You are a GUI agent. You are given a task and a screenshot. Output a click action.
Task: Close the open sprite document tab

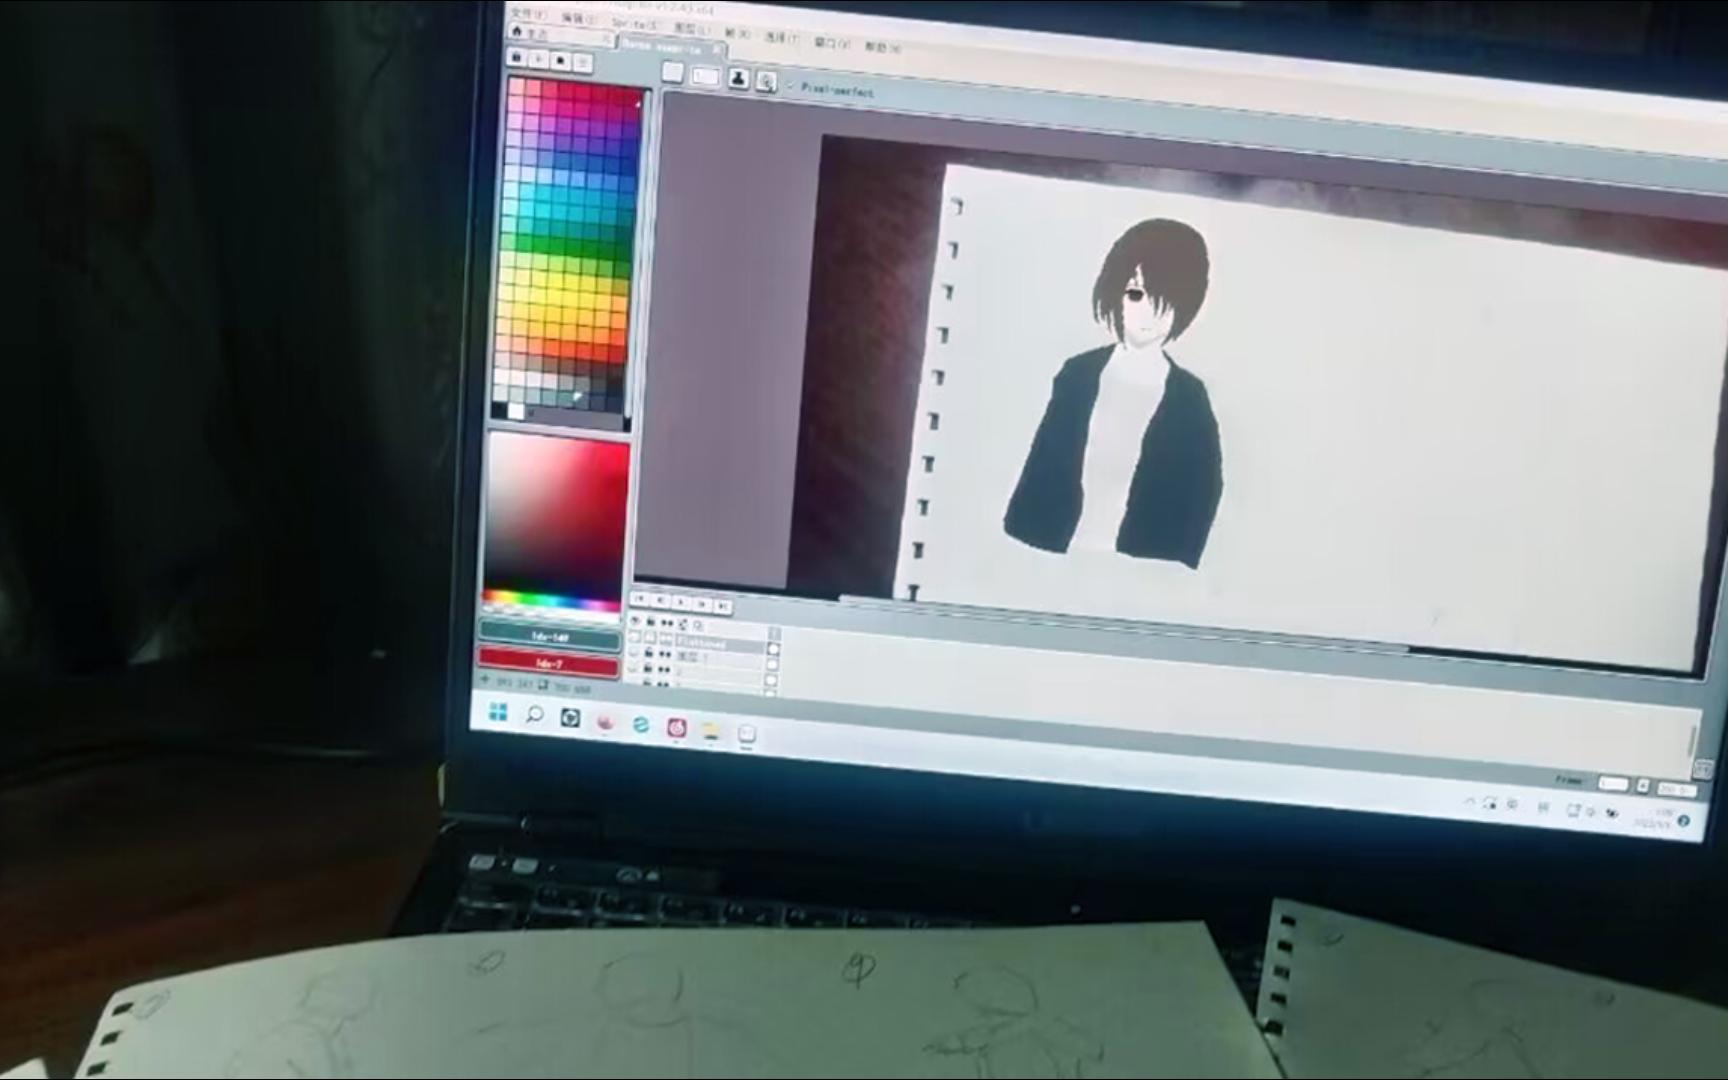click(x=718, y=48)
